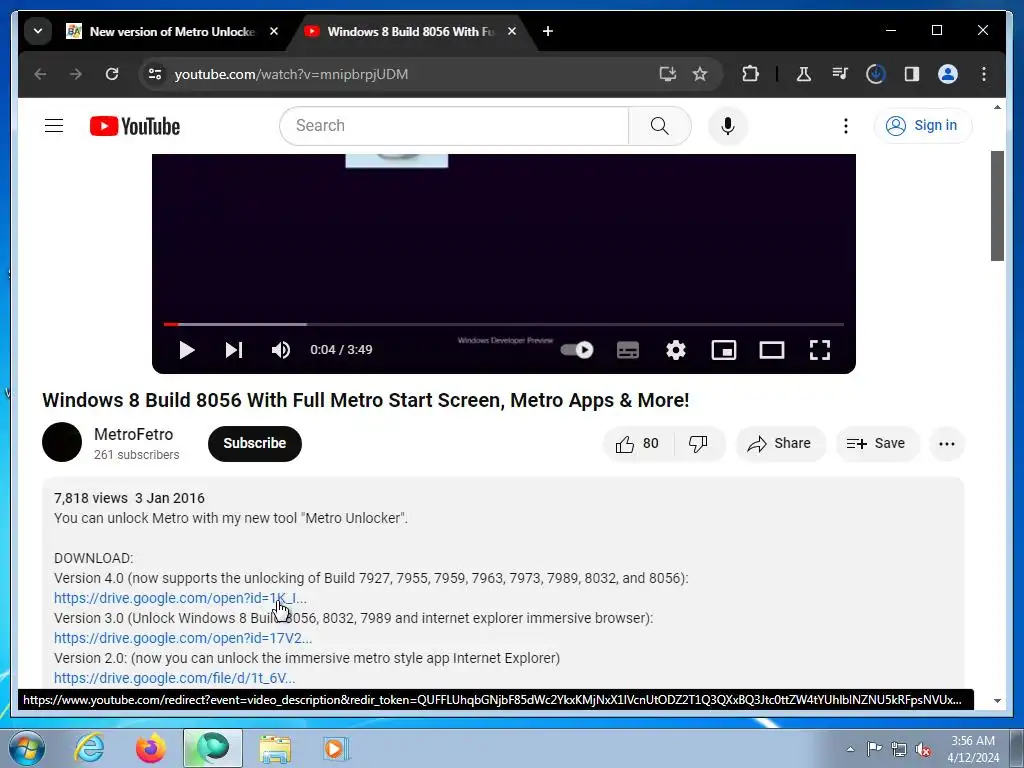Open Version 2.0 Google Drive file link
This screenshot has height=768, width=1024.
[x=174, y=678]
